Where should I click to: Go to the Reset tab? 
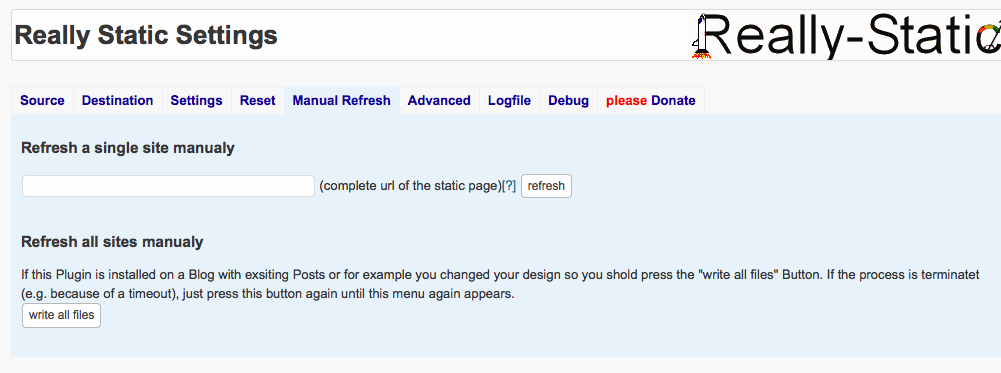(x=257, y=101)
